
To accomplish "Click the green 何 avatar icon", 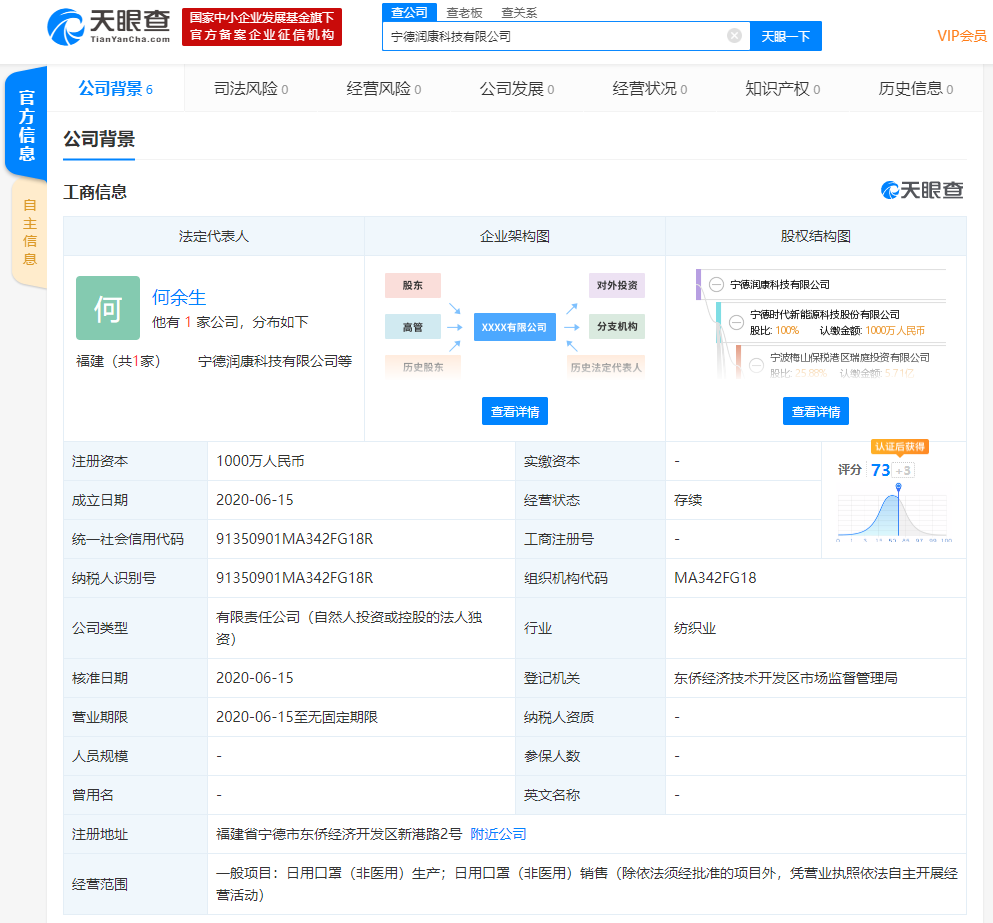I will pos(107,309).
